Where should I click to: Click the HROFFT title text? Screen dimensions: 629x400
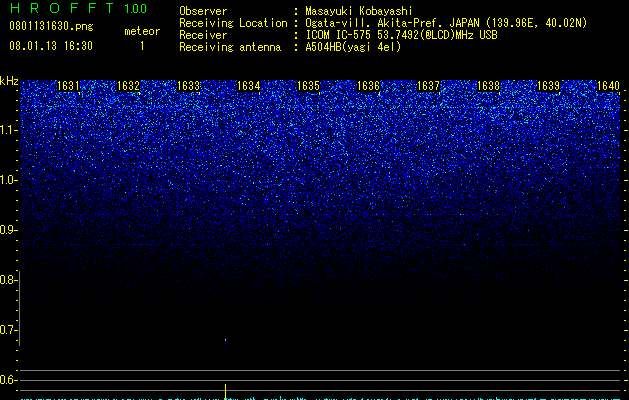click(x=62, y=8)
